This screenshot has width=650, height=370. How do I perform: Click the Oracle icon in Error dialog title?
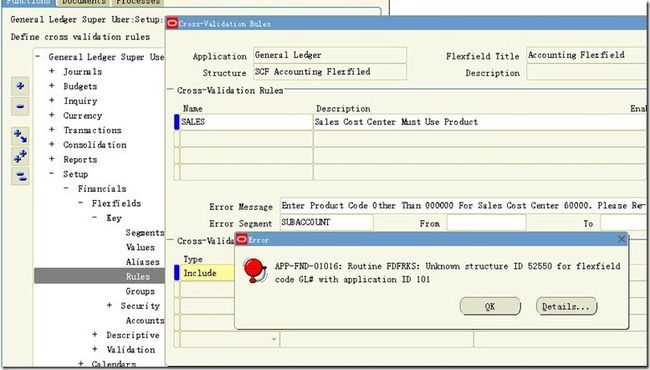click(x=242, y=239)
